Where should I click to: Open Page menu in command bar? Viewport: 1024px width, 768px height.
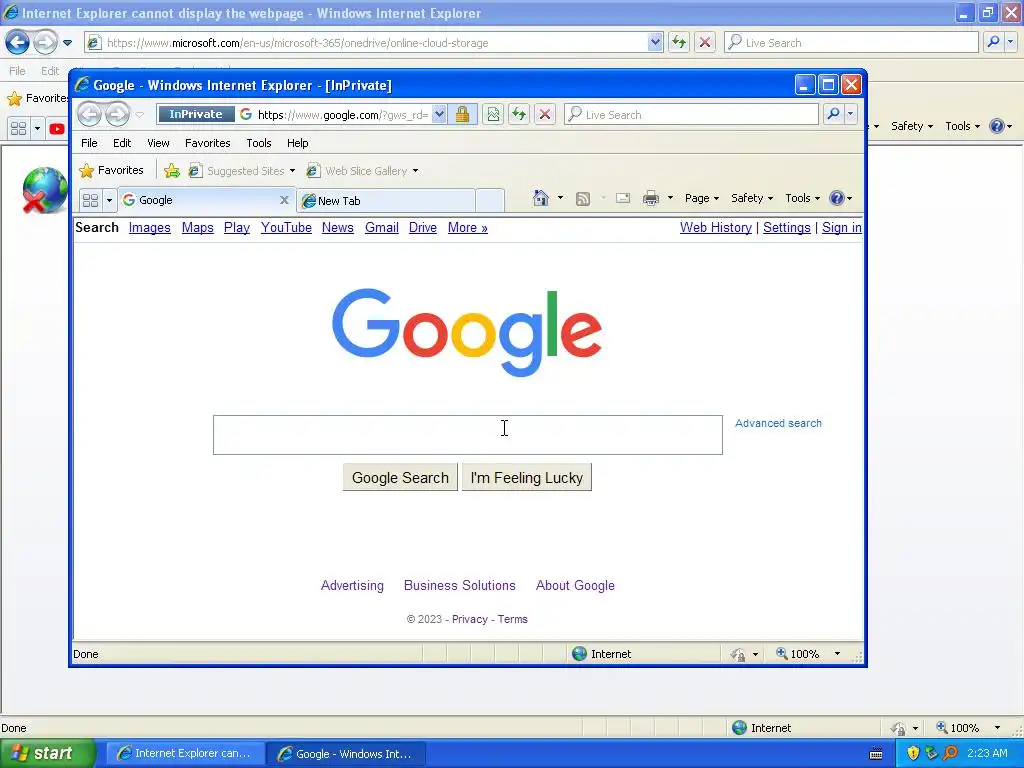701,198
